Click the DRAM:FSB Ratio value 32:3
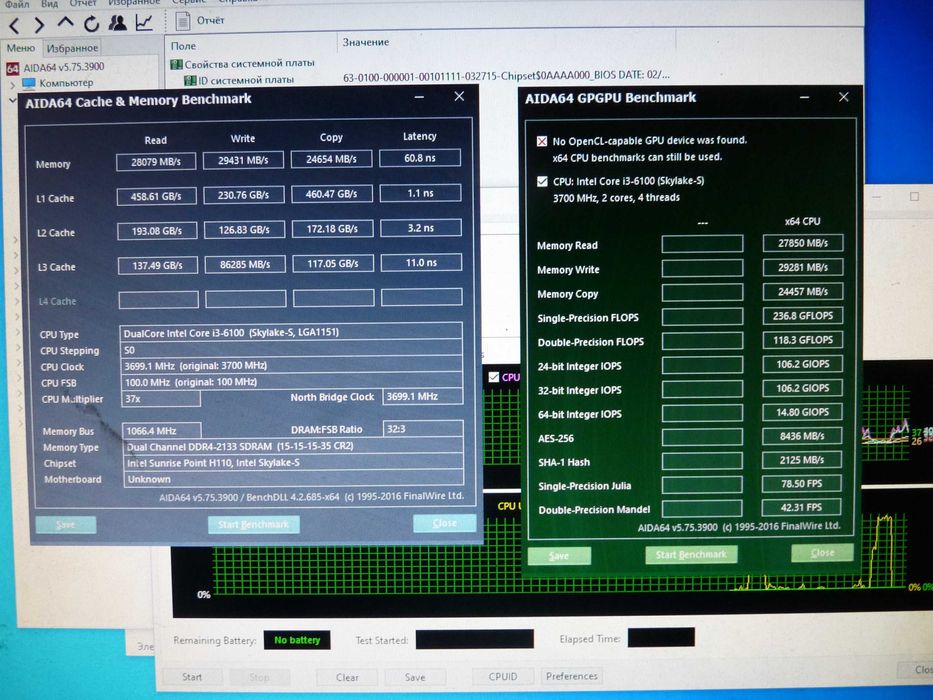Image resolution: width=933 pixels, height=700 pixels. pyautogui.click(x=423, y=429)
